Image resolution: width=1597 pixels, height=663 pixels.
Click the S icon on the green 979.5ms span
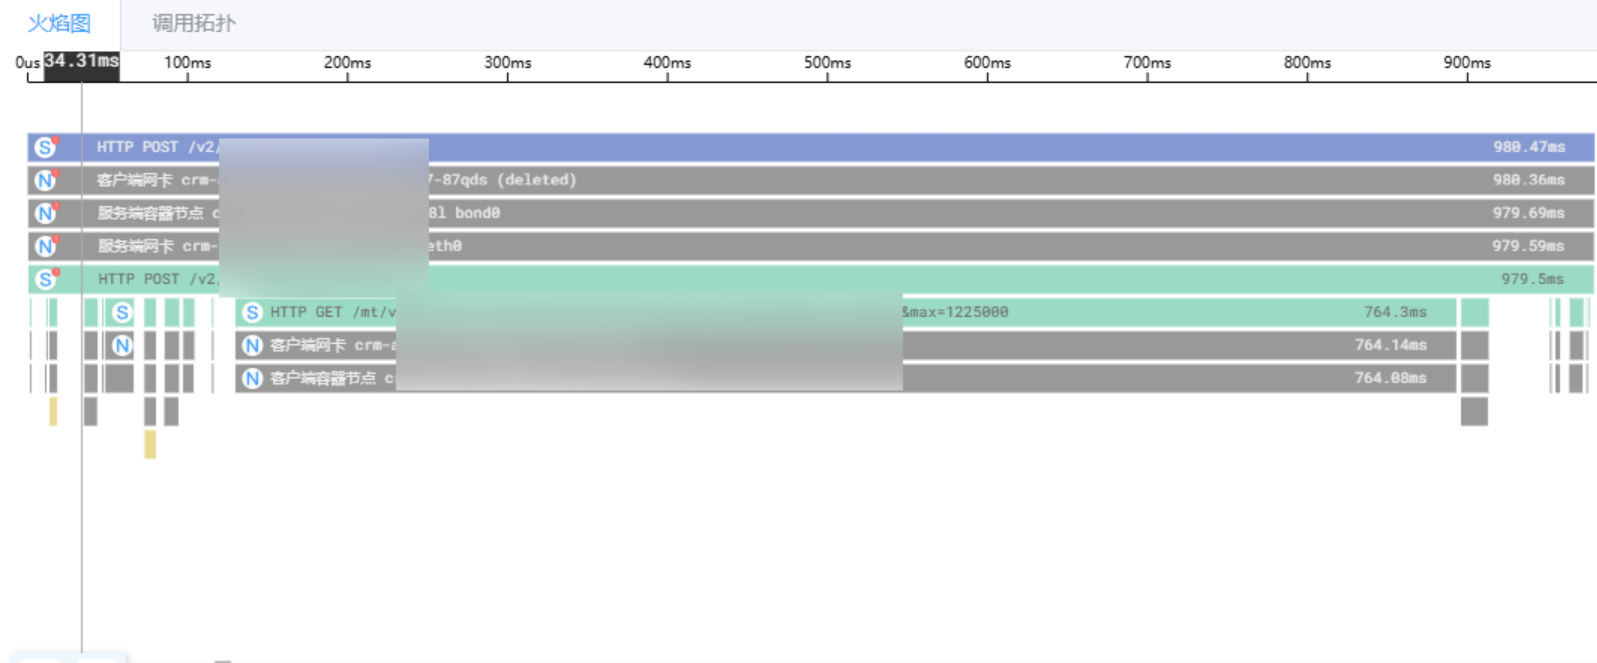pos(45,279)
